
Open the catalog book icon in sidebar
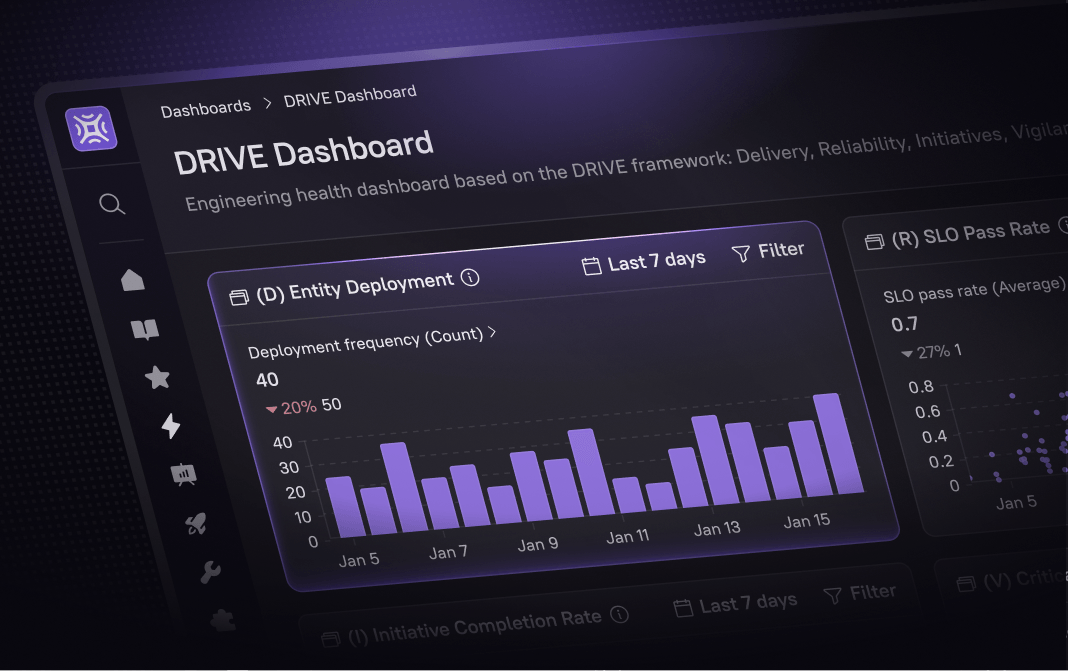pyautogui.click(x=145, y=330)
